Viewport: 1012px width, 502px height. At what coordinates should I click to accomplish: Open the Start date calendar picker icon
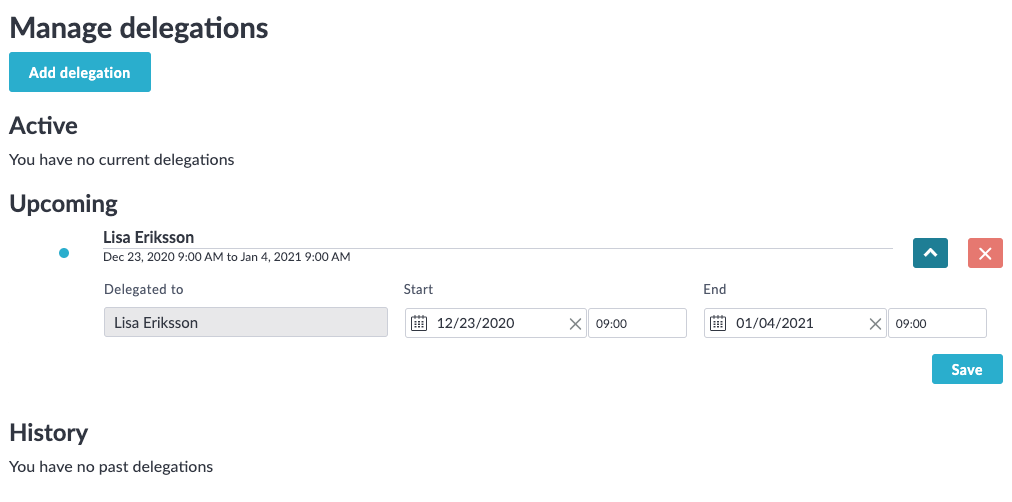pyautogui.click(x=420, y=323)
